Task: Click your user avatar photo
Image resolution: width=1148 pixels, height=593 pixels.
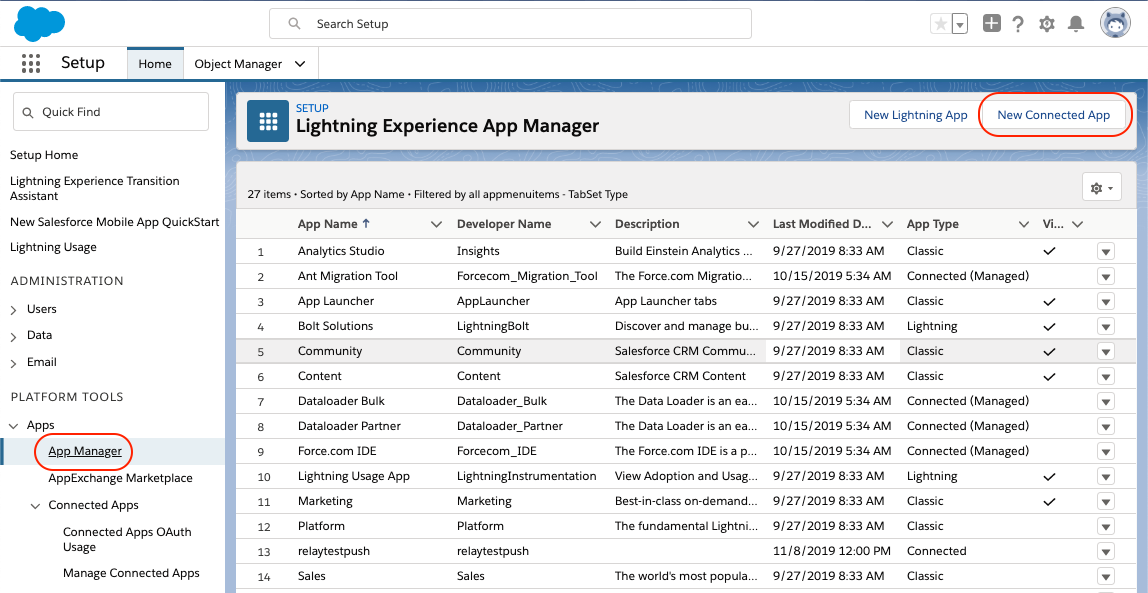Action: [x=1114, y=23]
